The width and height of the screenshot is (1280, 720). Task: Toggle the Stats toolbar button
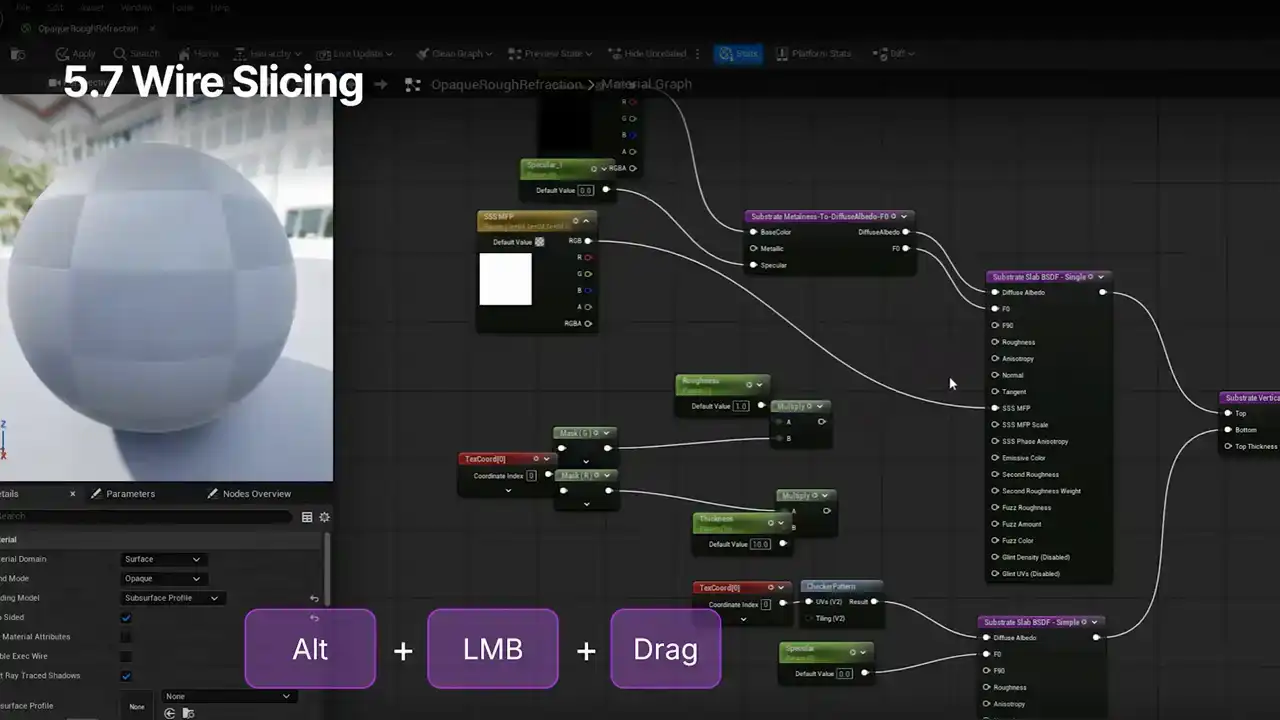(737, 54)
